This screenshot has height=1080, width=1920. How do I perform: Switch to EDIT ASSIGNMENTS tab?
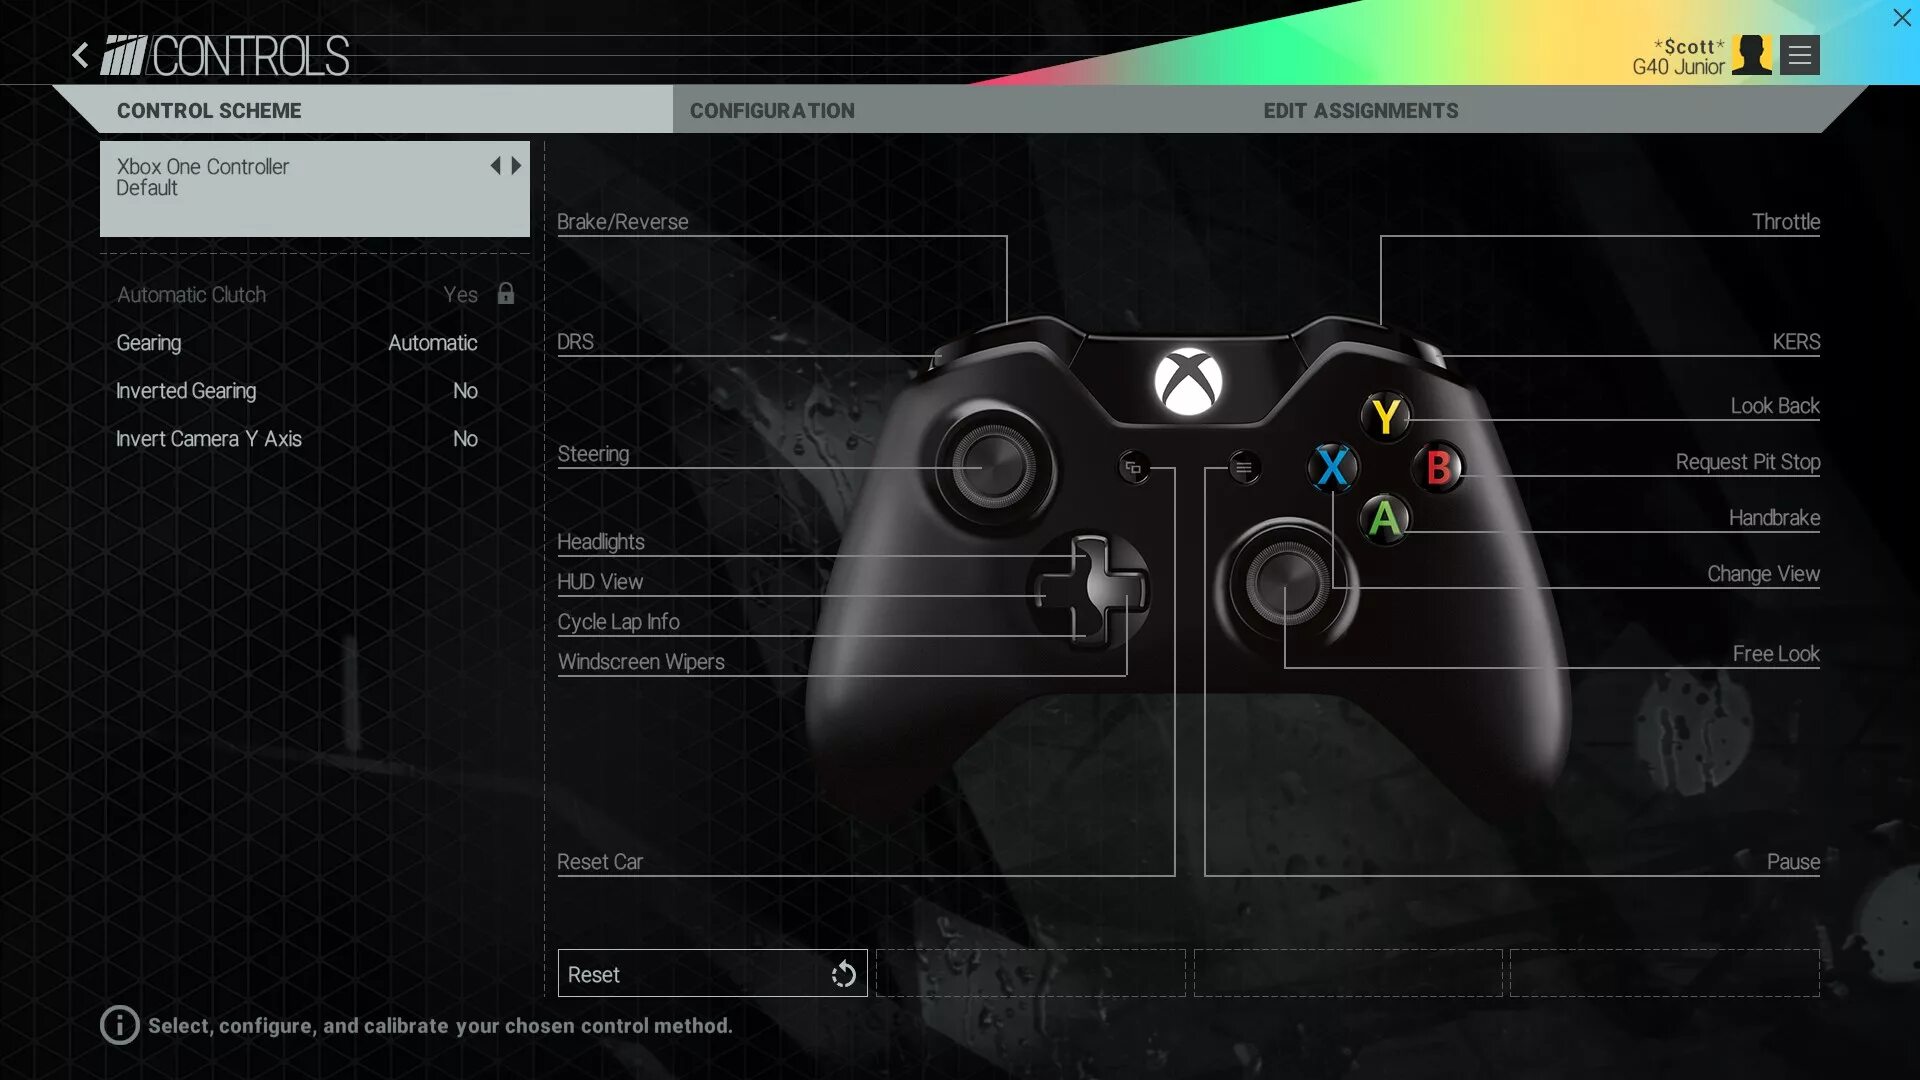1360,111
